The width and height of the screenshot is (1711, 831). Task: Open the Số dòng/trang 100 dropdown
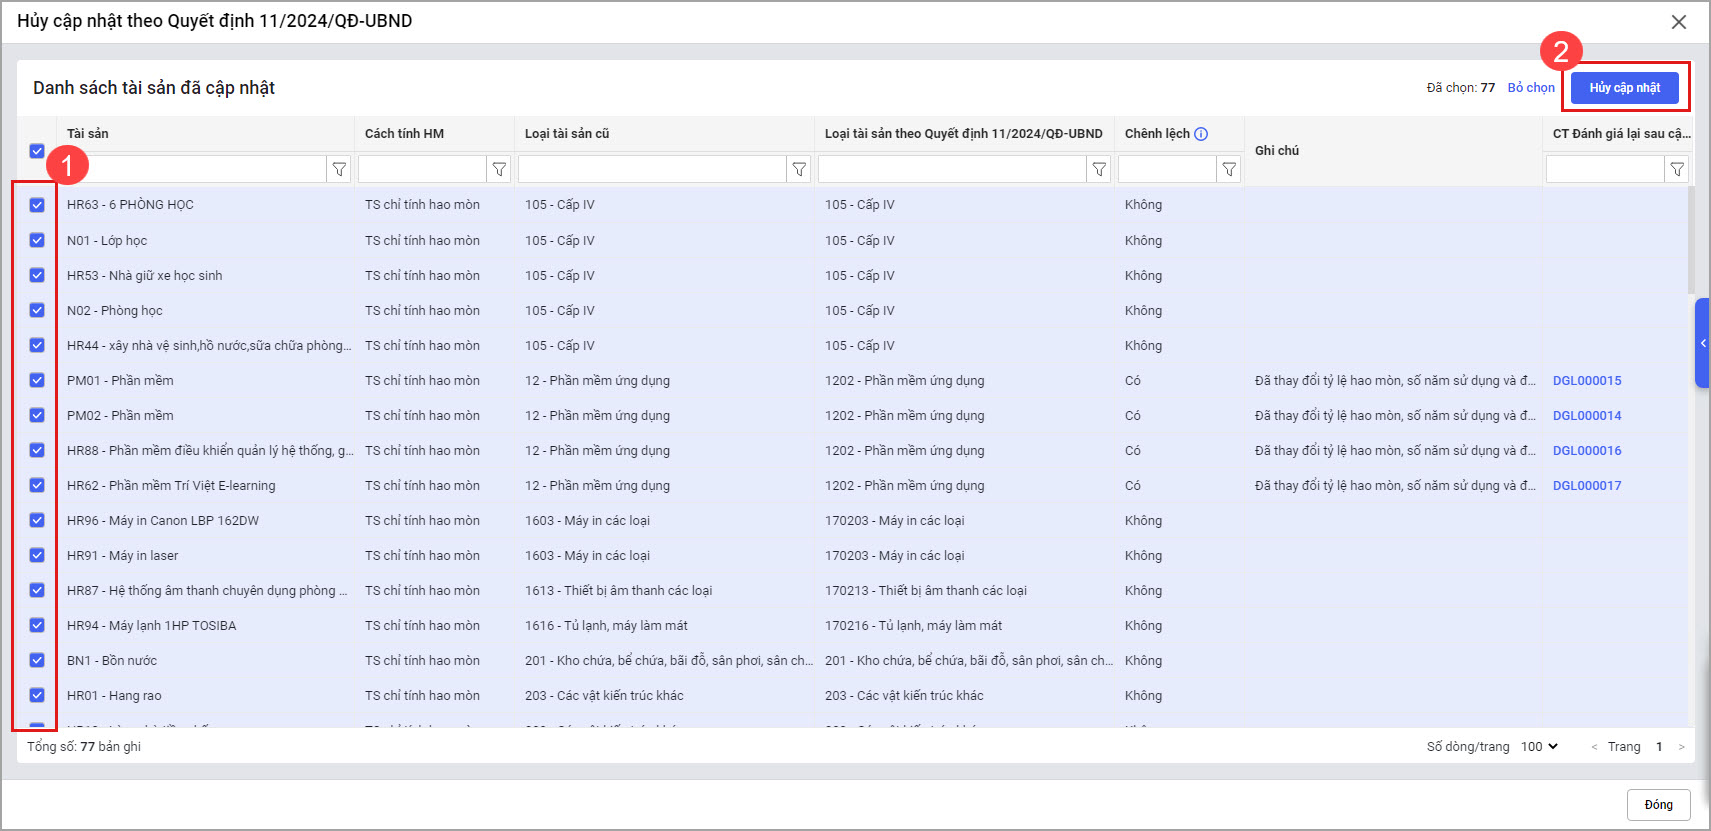pyautogui.click(x=1539, y=747)
